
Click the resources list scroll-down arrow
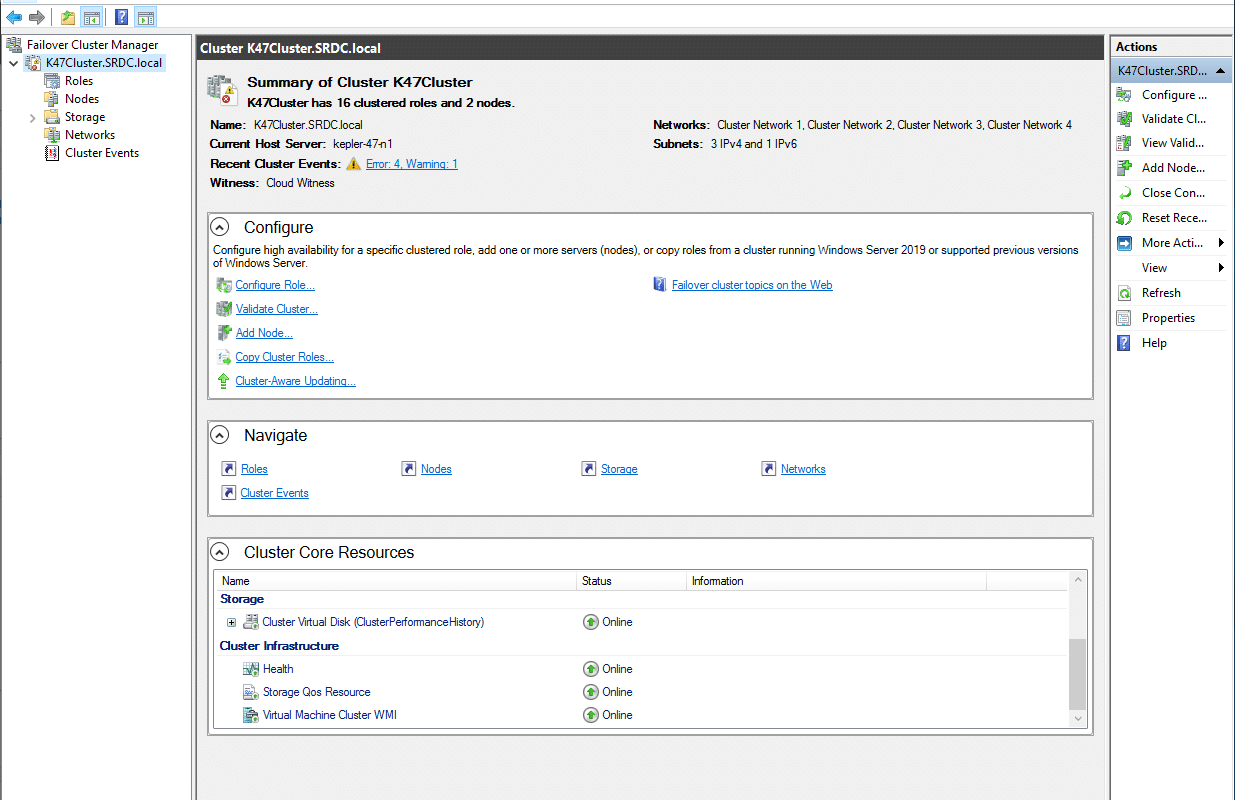1077,718
